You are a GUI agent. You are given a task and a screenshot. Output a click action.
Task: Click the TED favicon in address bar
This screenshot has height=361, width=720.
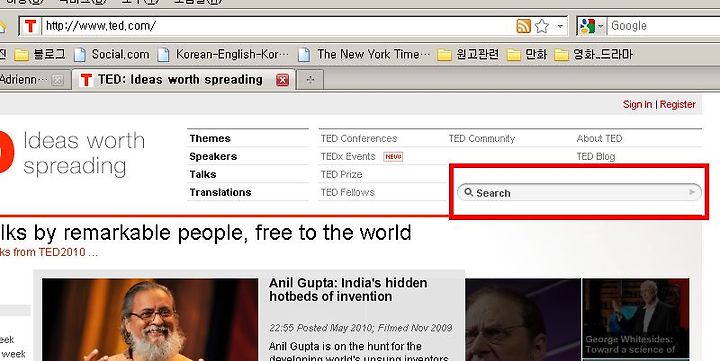pyautogui.click(x=30, y=26)
